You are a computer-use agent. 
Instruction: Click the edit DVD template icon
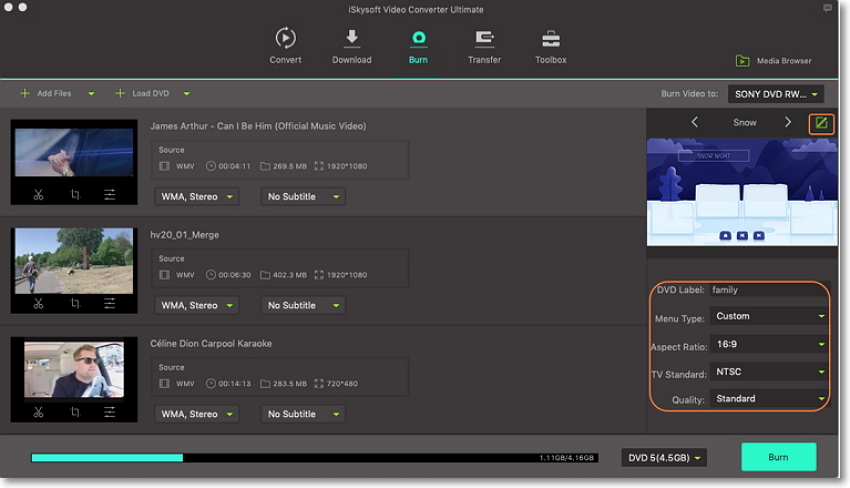(822, 123)
